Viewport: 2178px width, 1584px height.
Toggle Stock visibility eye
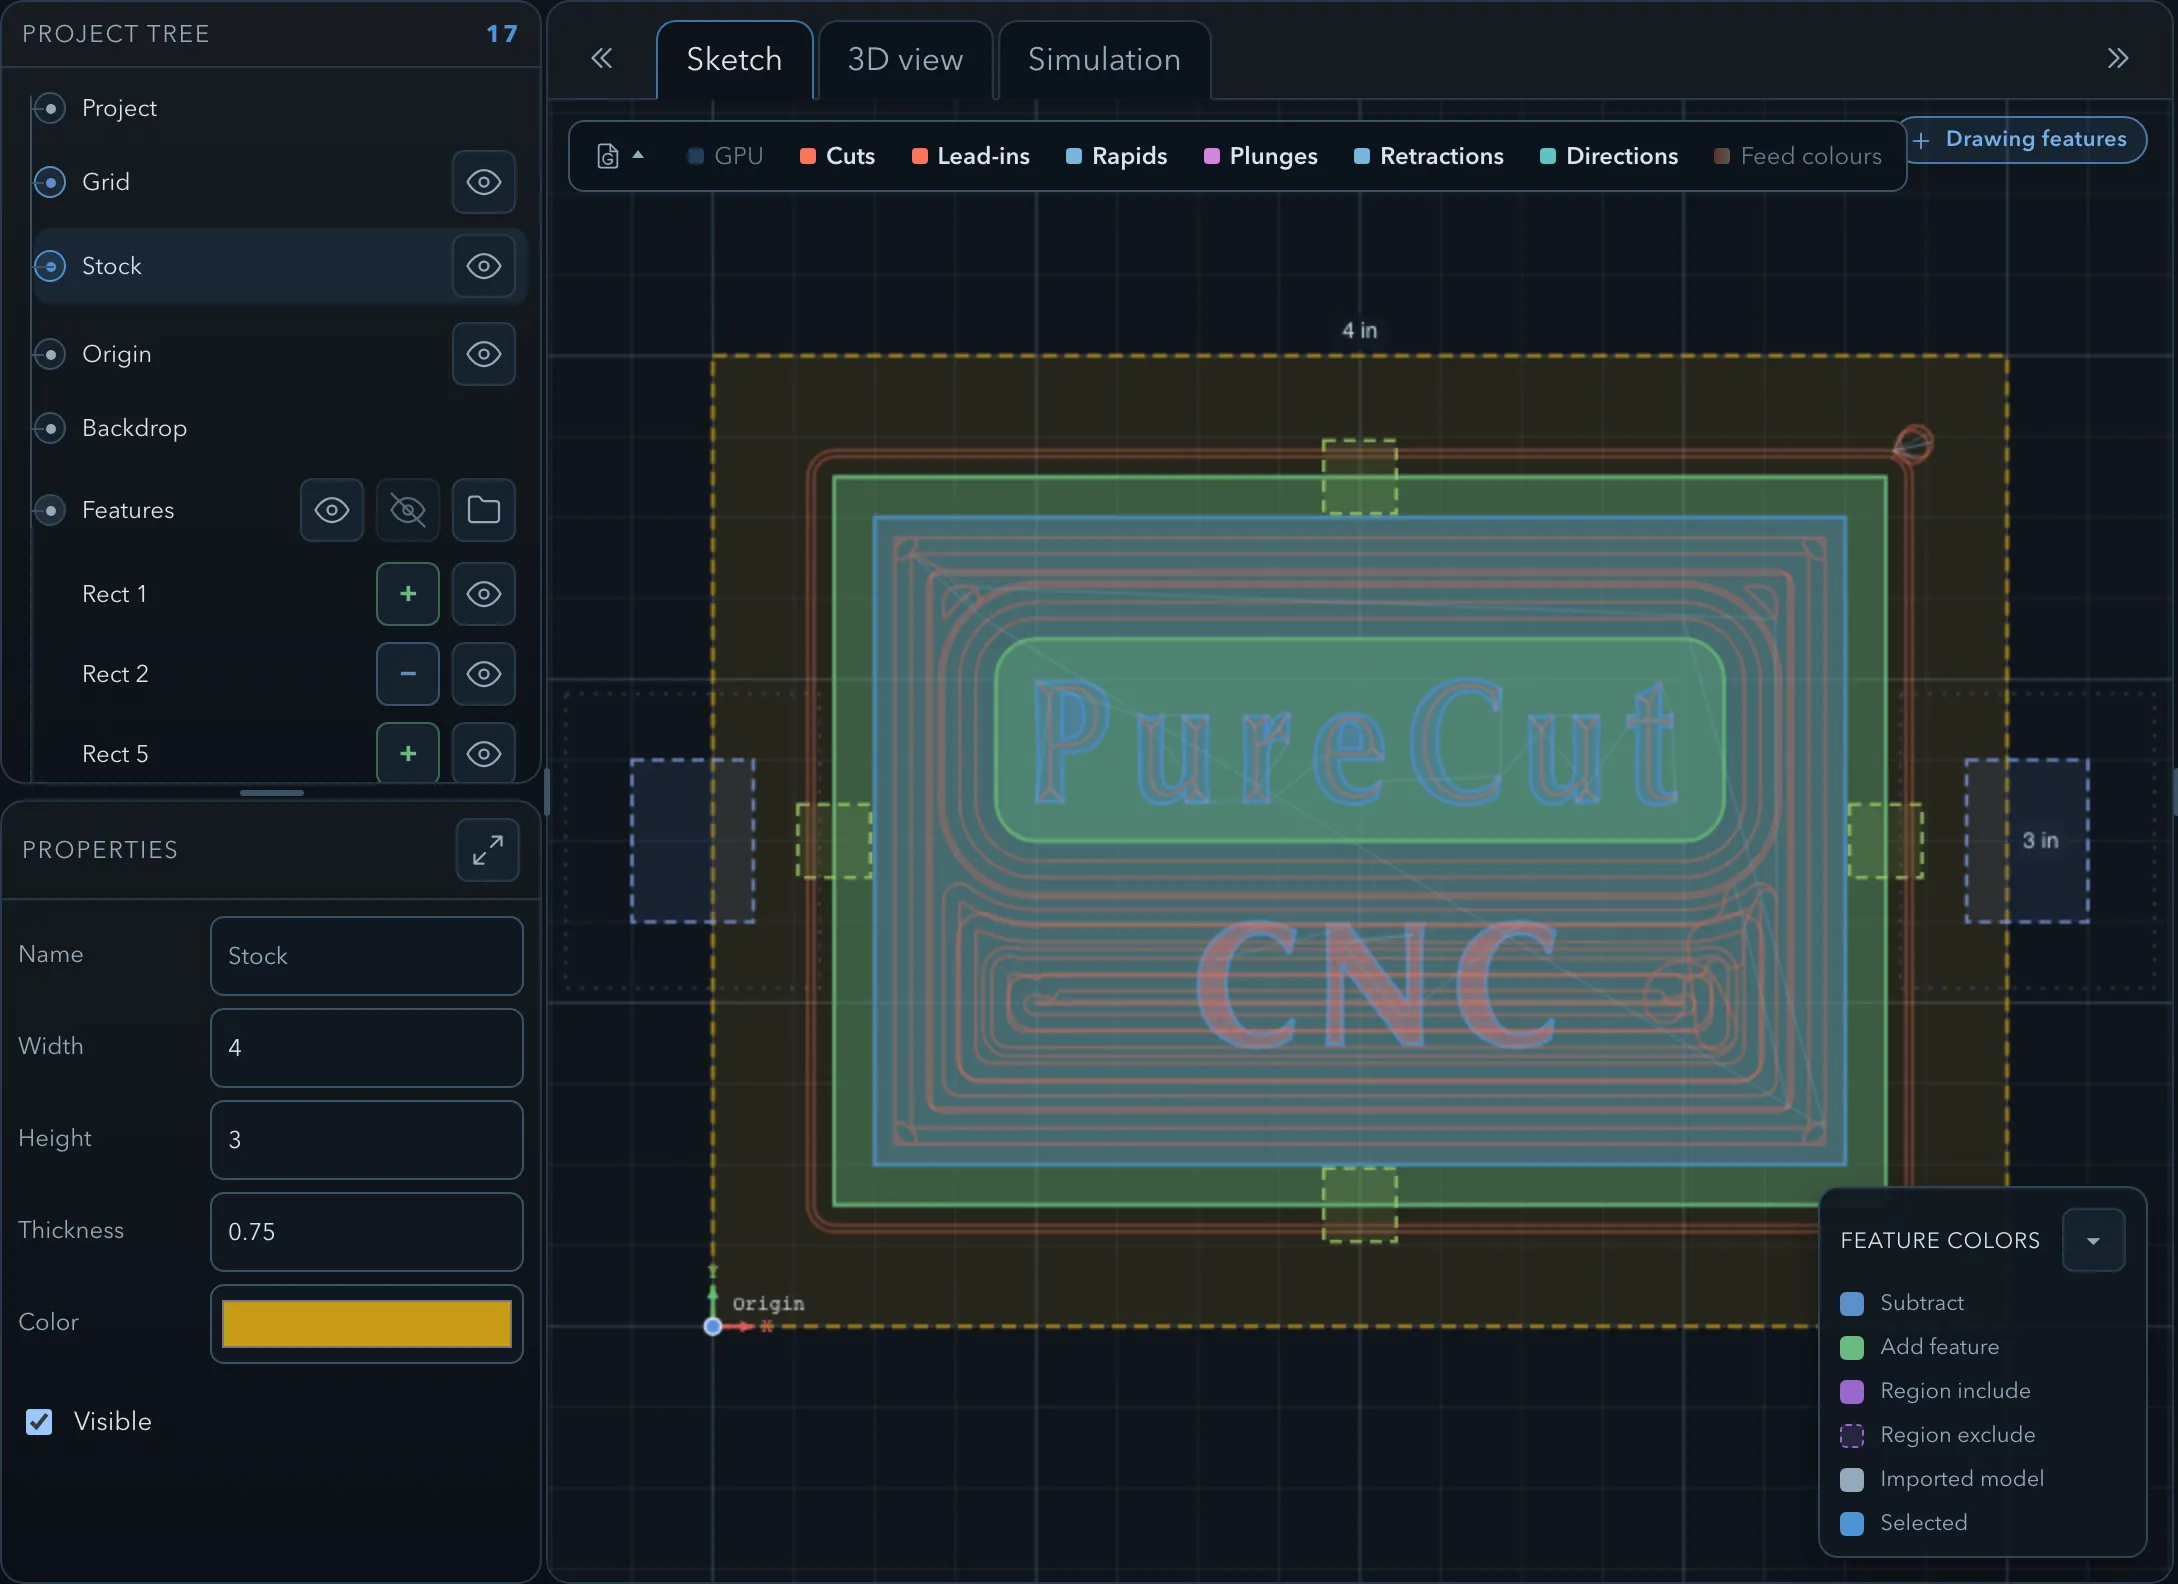pos(484,266)
